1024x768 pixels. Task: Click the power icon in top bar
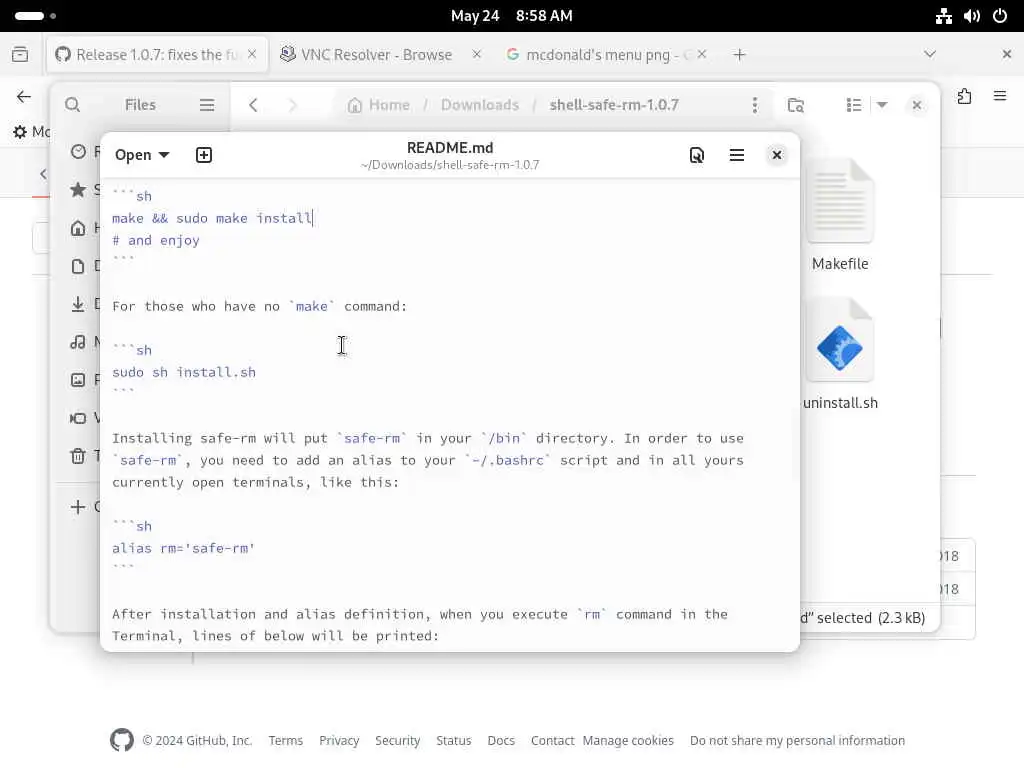click(1000, 16)
